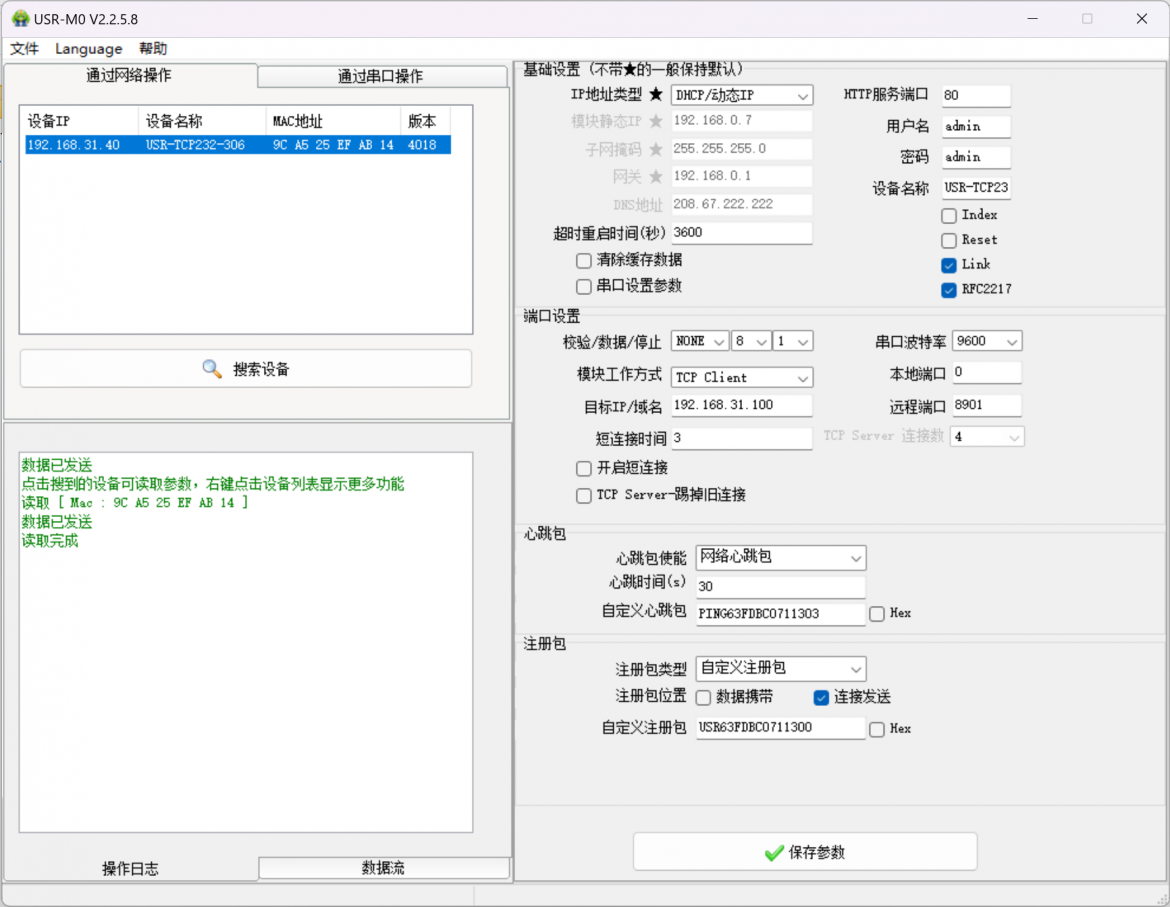
Task: Enable TCP Server-踢掉旧连接 checkbox
Action: tap(584, 495)
